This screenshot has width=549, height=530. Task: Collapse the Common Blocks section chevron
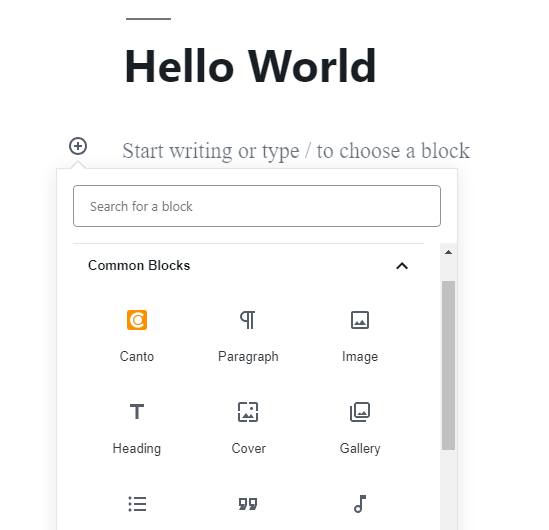pyautogui.click(x=402, y=266)
